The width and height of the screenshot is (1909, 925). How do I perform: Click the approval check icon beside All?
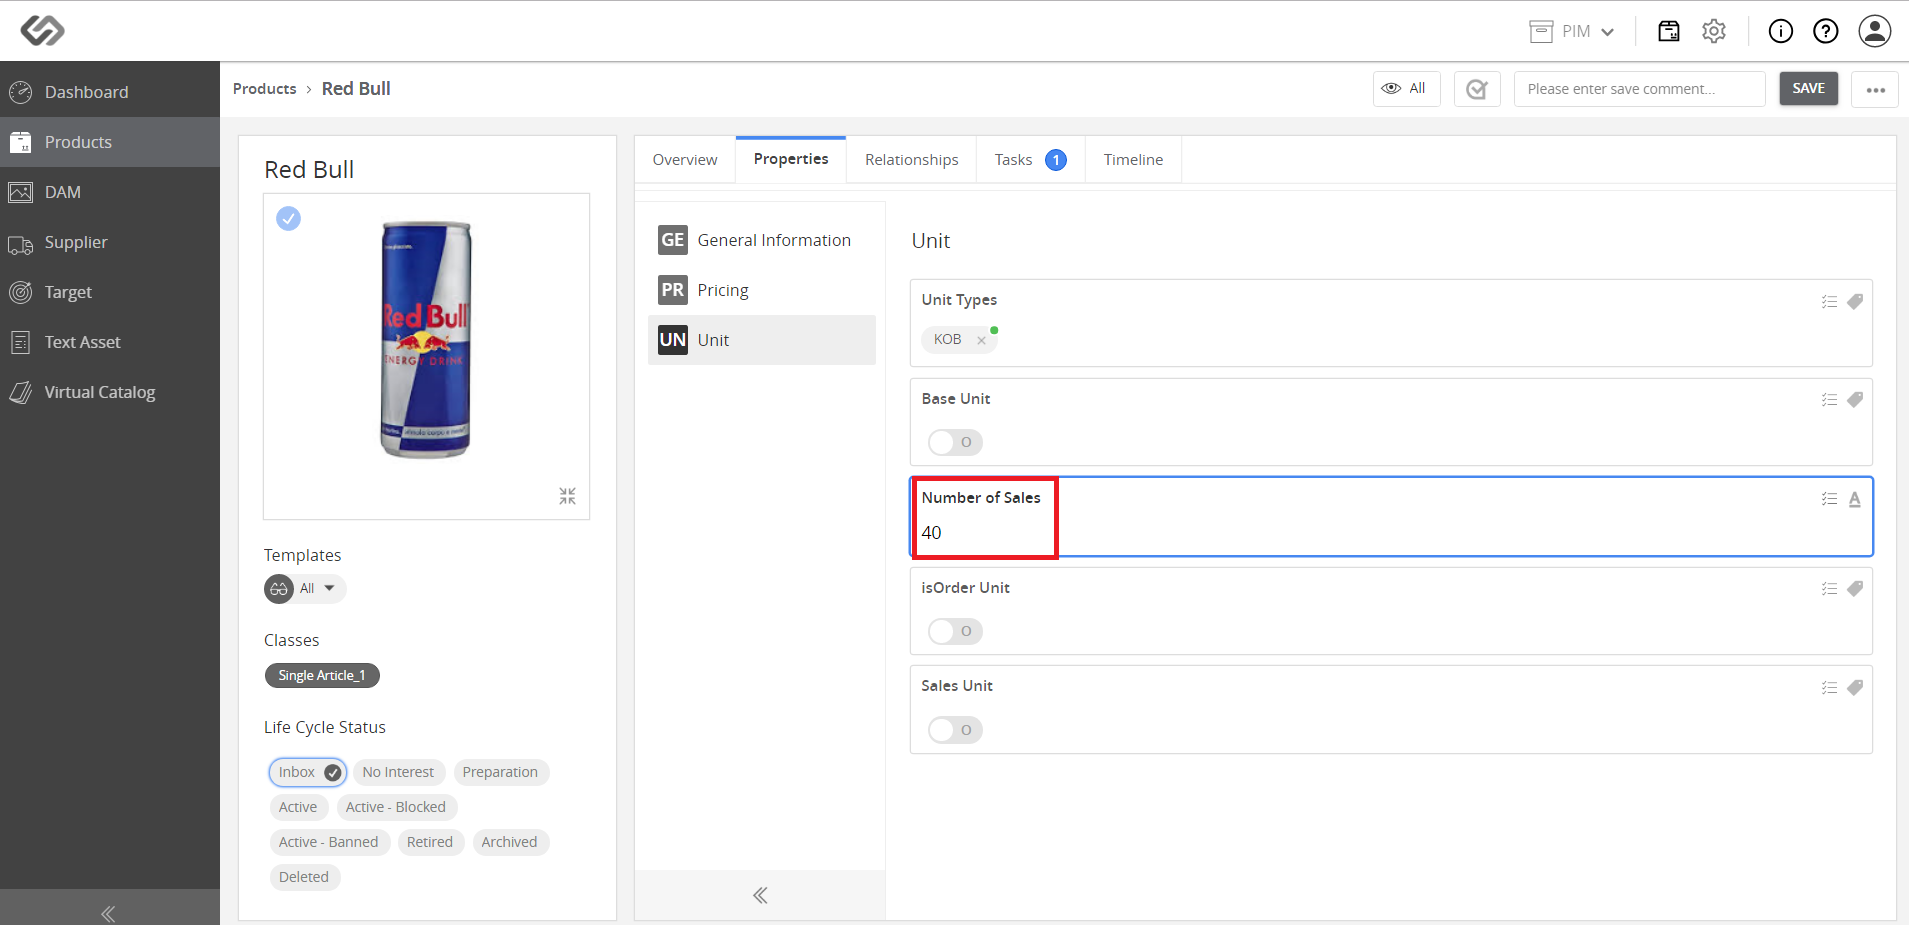click(x=1477, y=89)
